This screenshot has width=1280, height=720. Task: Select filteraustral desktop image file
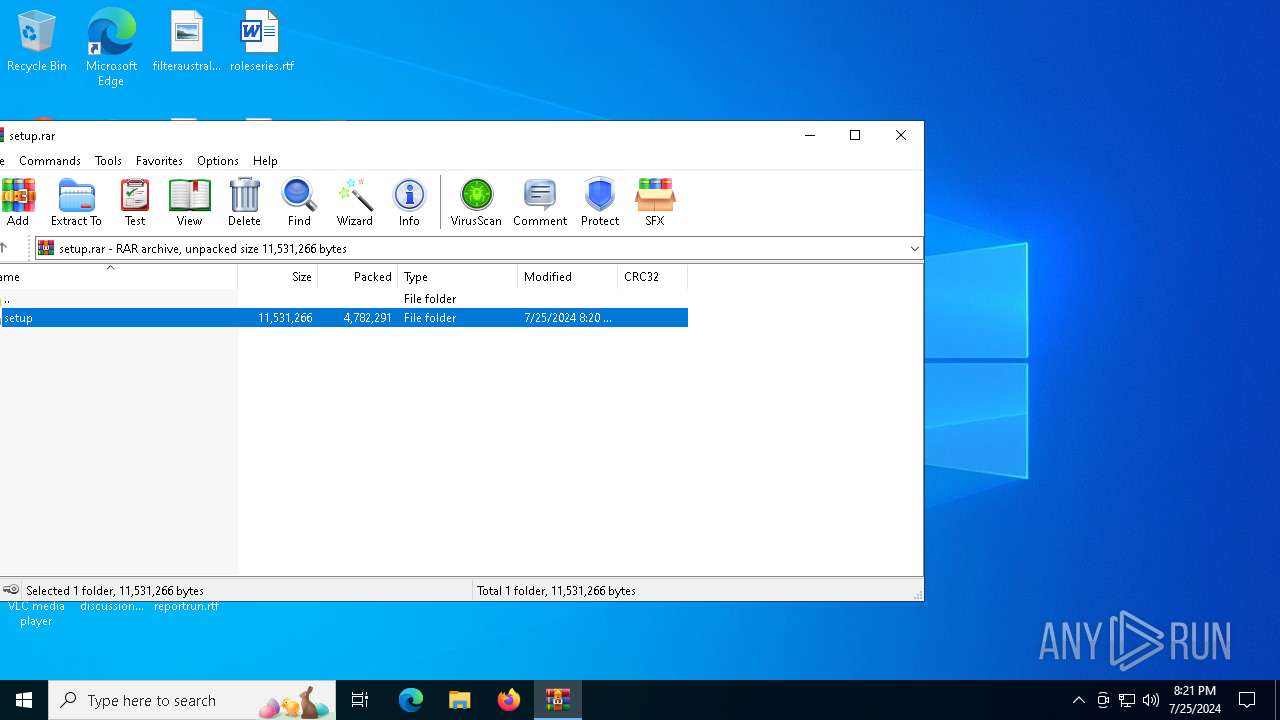186,42
